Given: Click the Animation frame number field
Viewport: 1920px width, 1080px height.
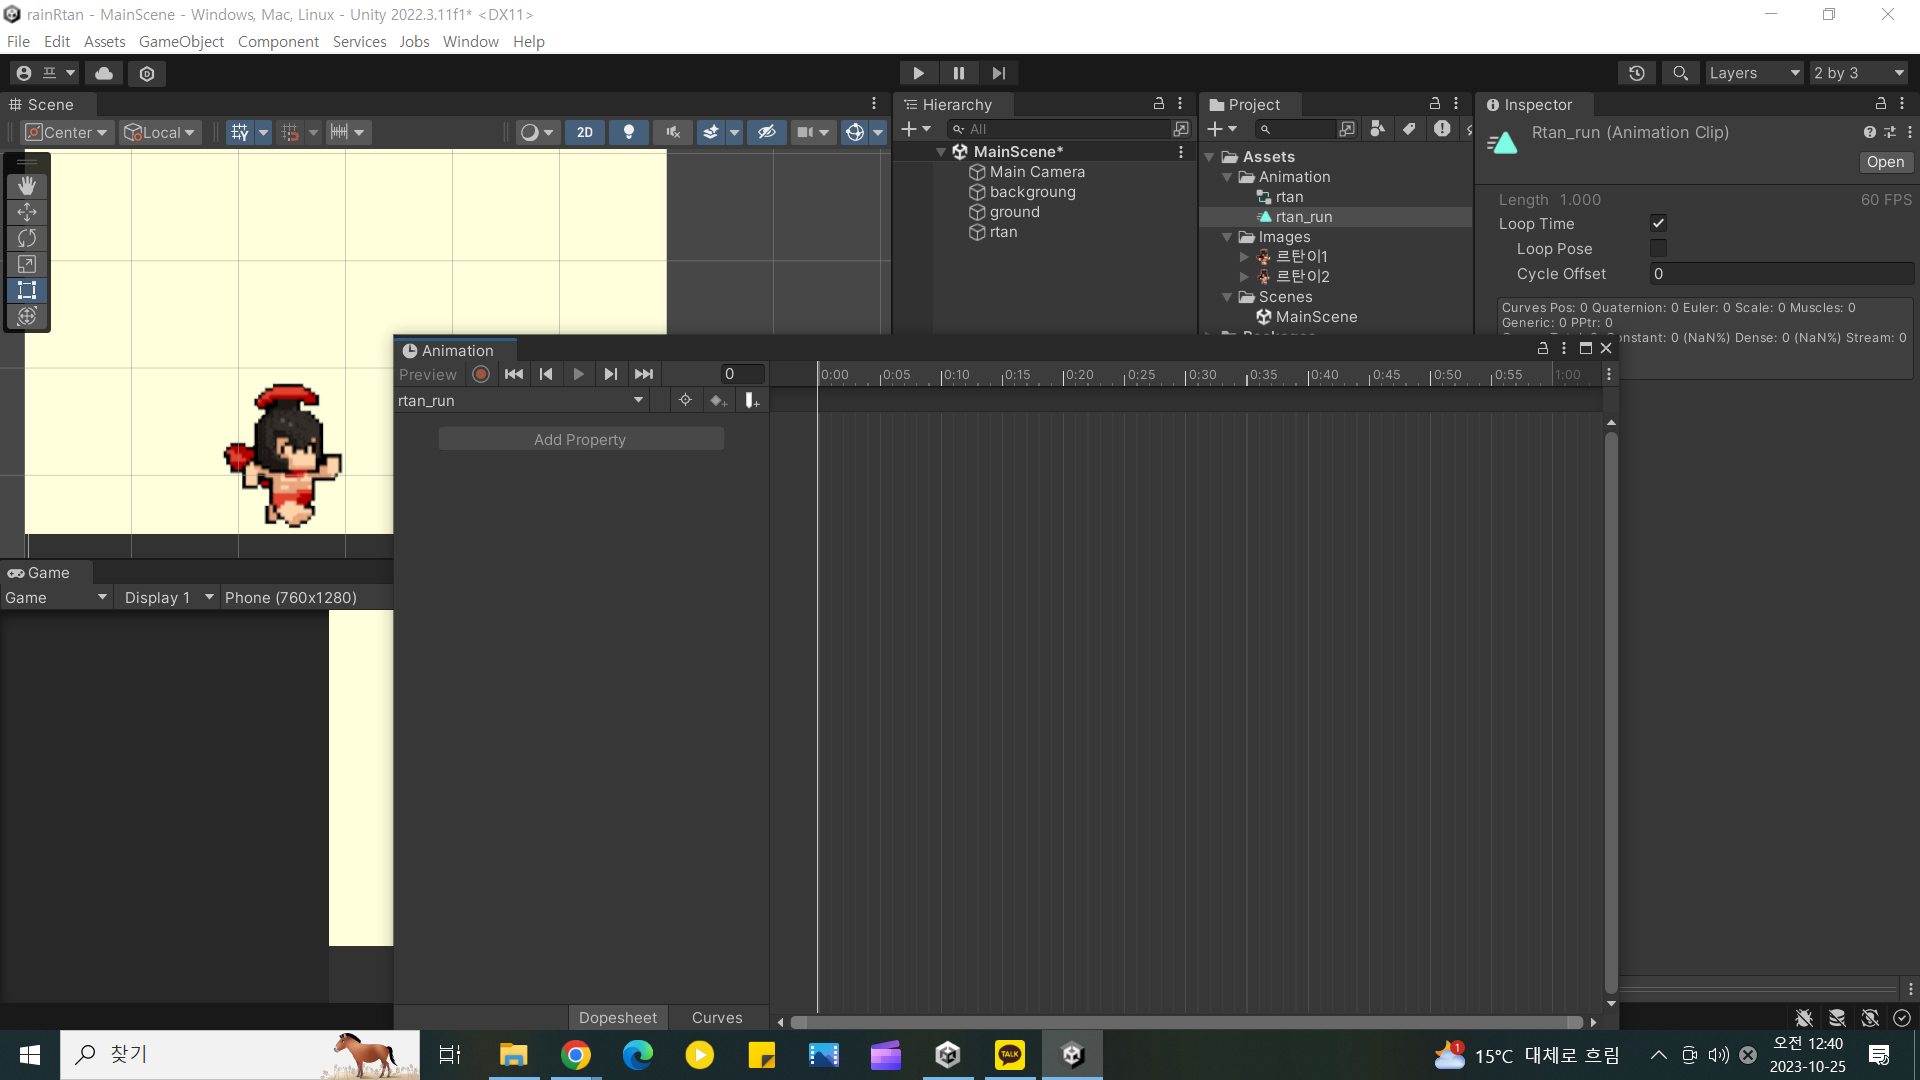Looking at the screenshot, I should tap(742, 374).
